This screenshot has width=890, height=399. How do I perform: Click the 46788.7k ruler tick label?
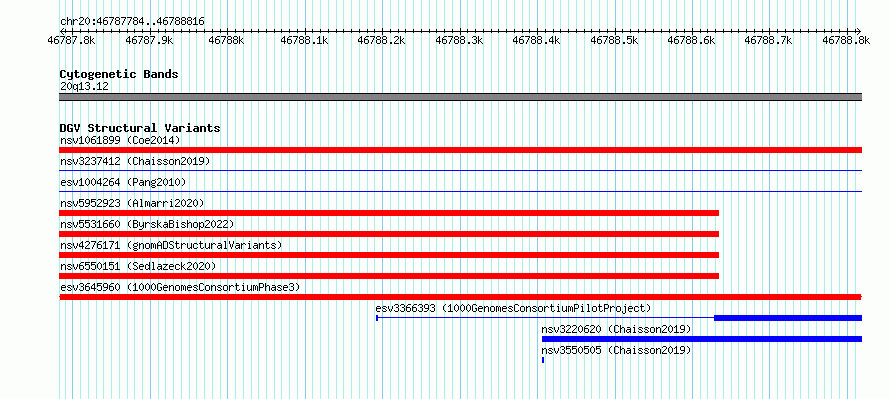point(769,40)
